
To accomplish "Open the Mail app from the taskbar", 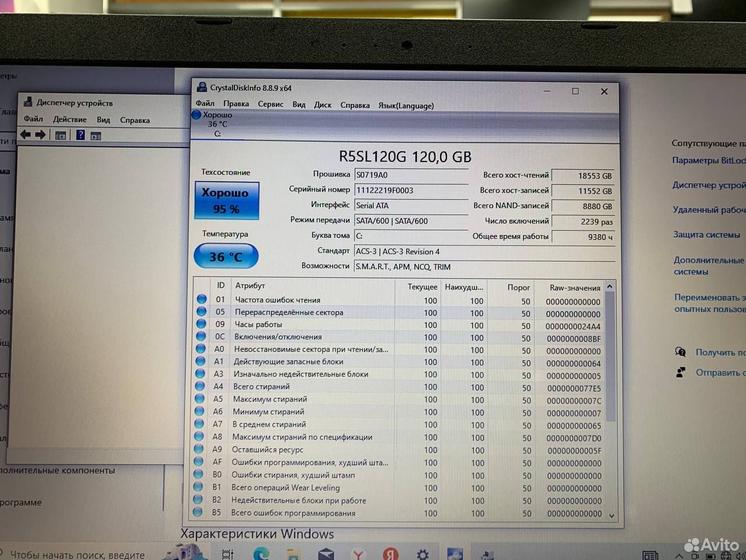I will click(326, 554).
